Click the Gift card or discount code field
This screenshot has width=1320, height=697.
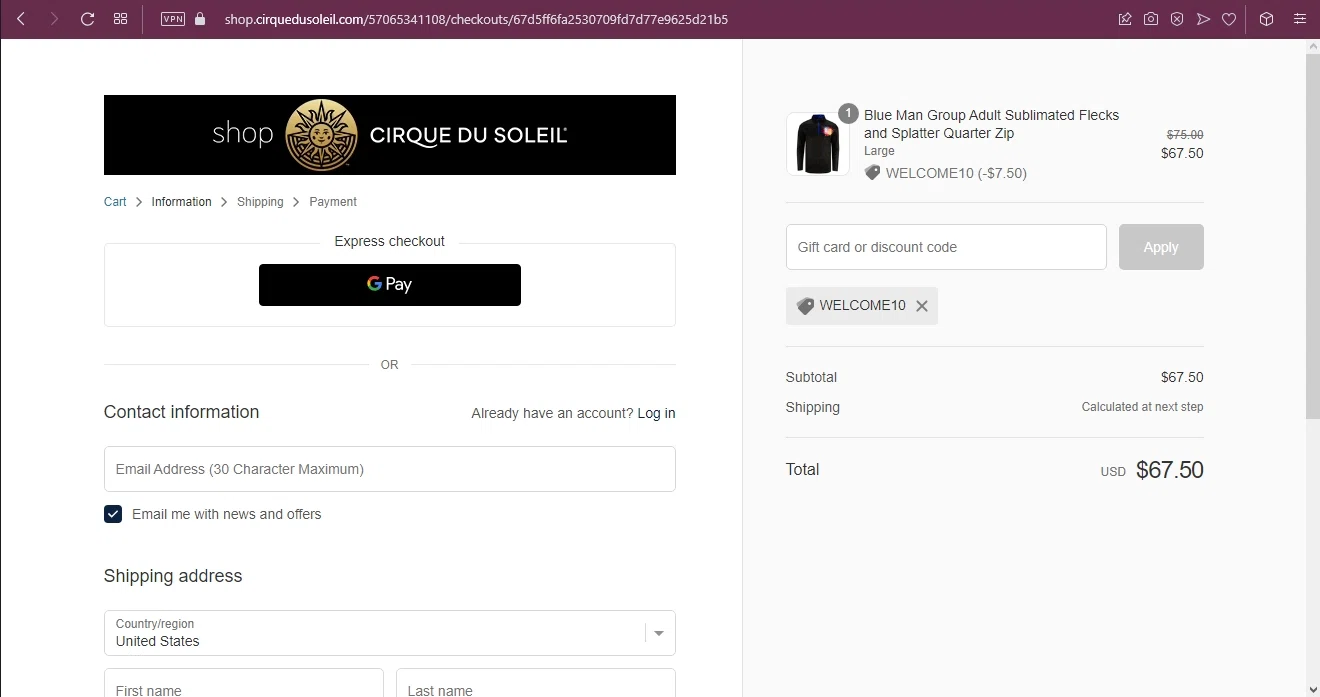point(946,247)
